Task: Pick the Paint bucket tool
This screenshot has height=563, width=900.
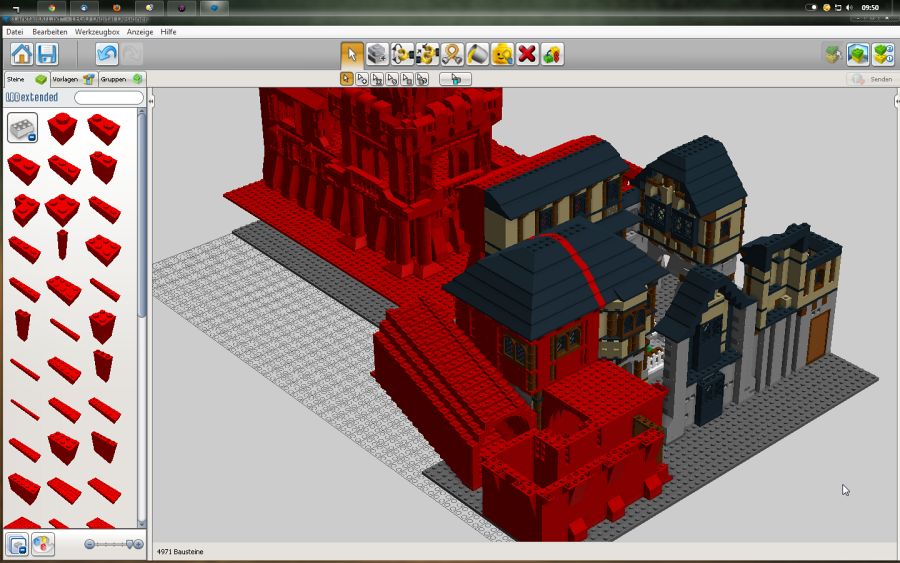Action: click(x=477, y=54)
